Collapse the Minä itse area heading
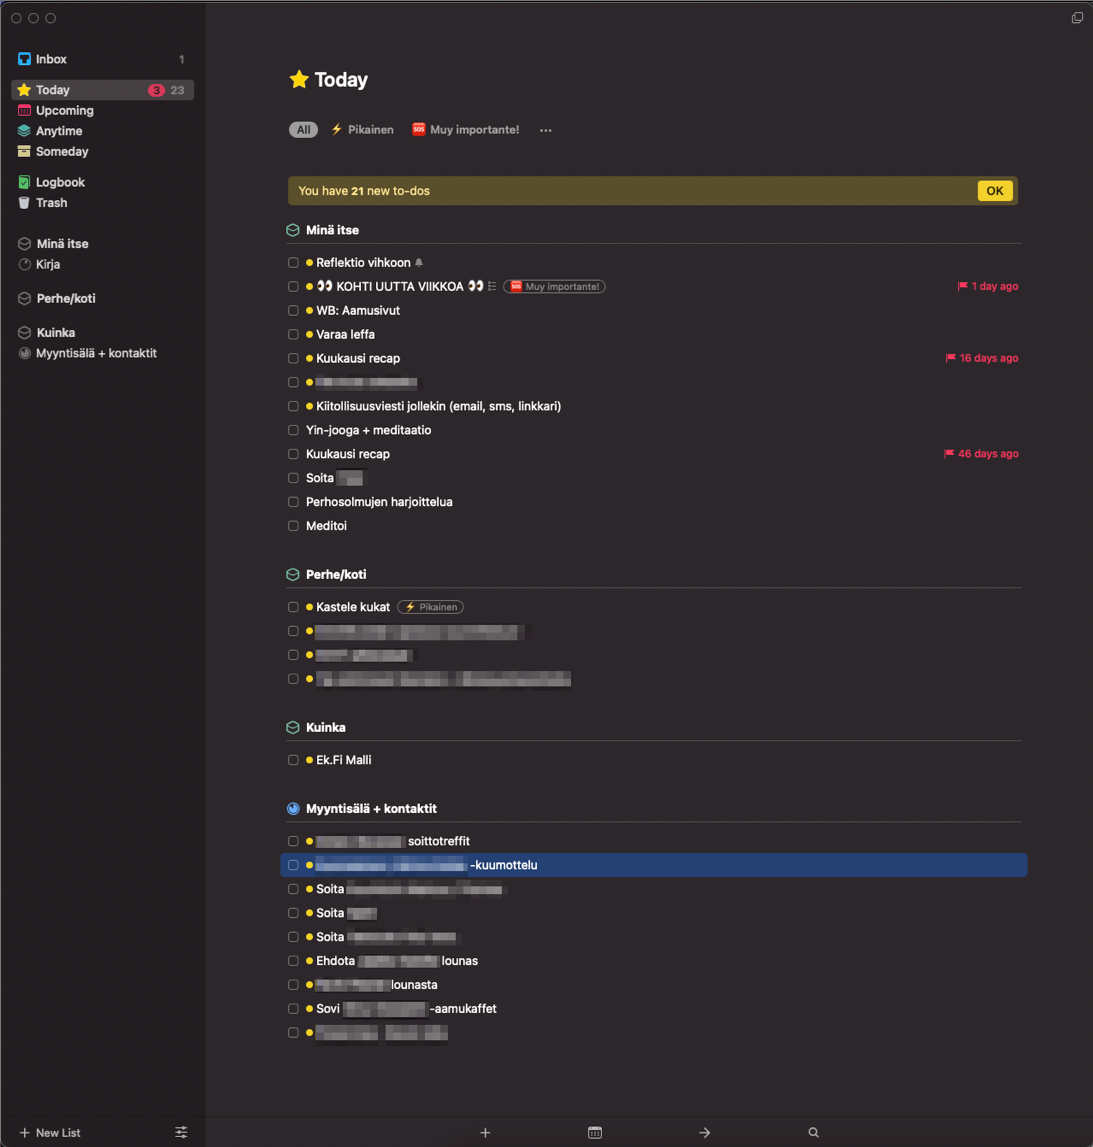 [x=332, y=230]
